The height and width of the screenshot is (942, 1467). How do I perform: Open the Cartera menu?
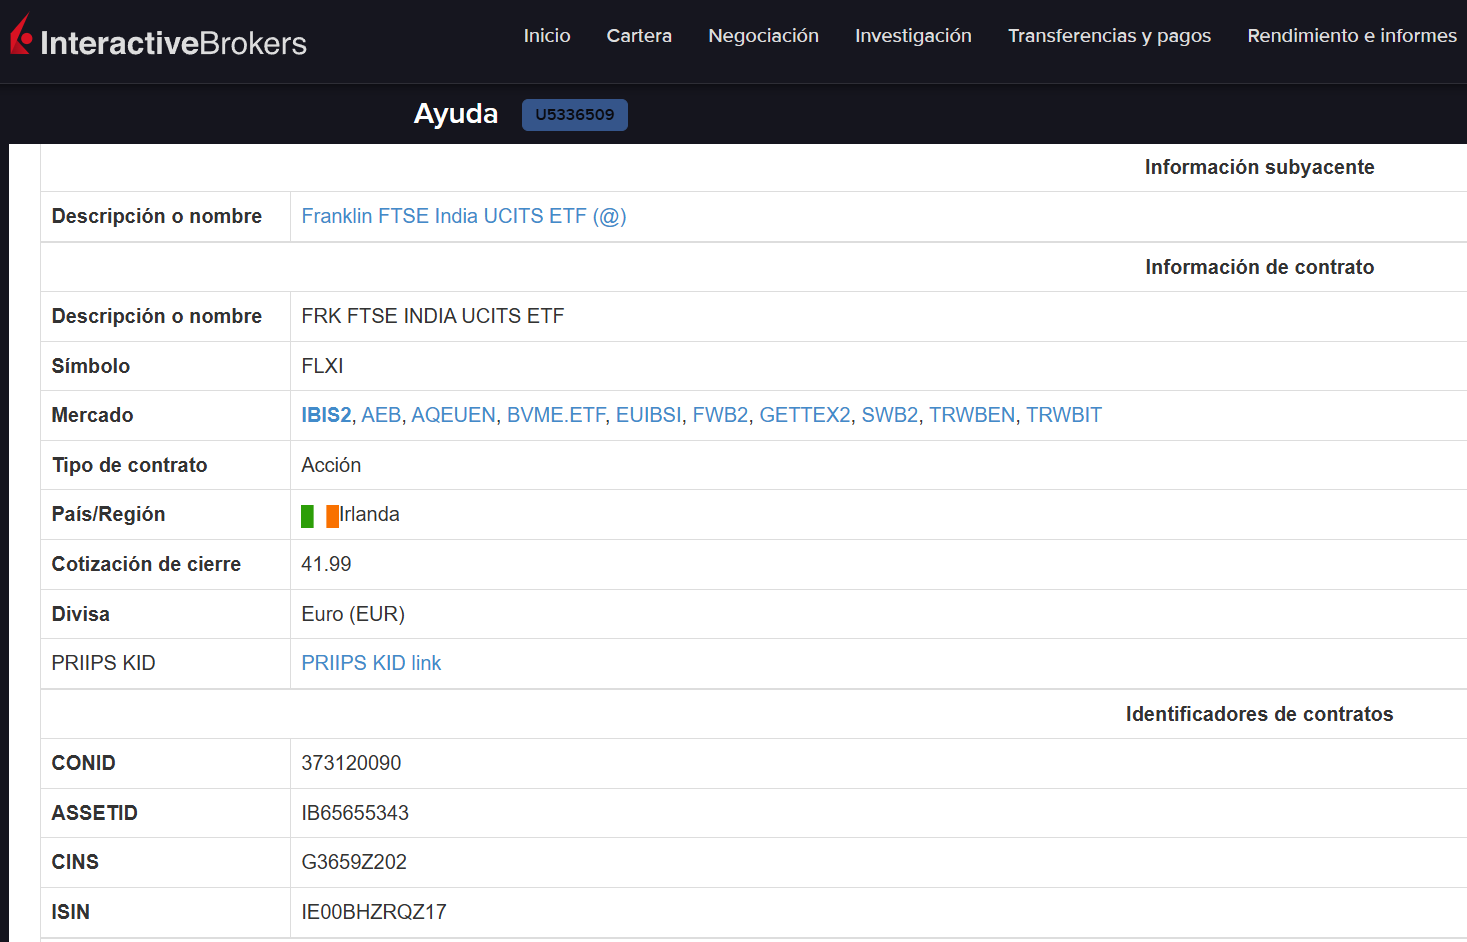(x=639, y=36)
